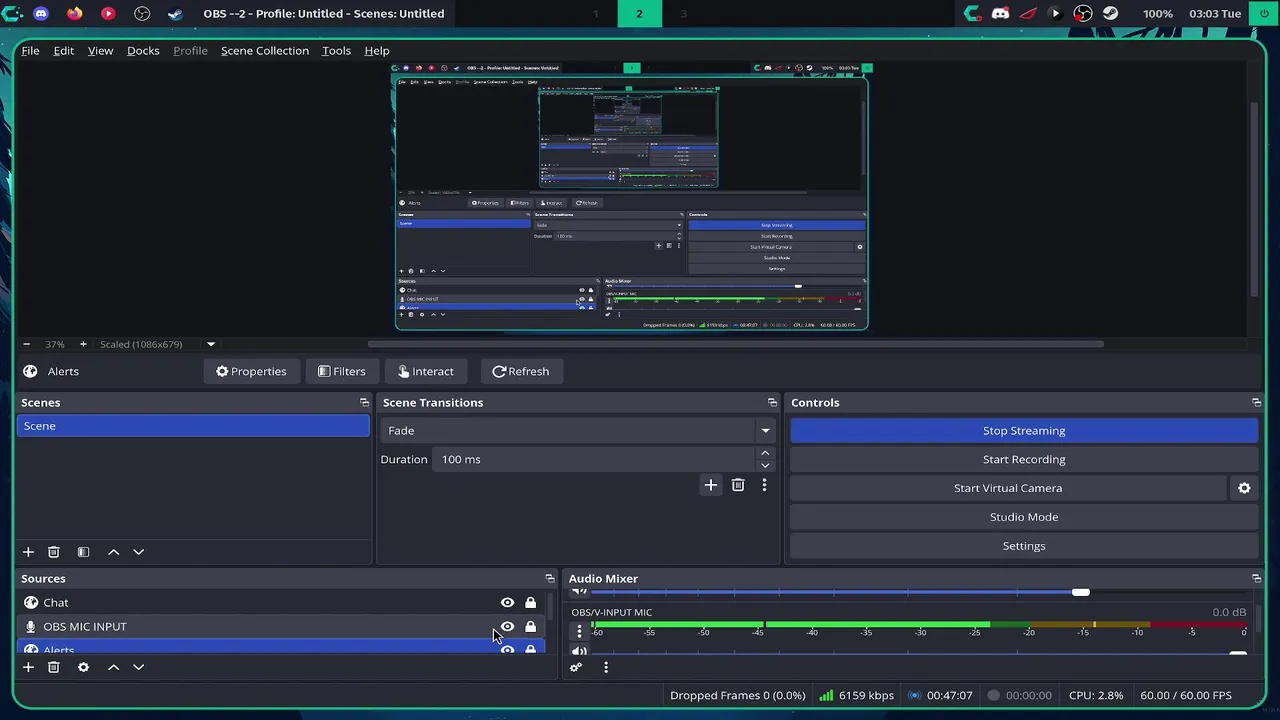Zoom in the preview with plus icon
1280x720 pixels.
(x=83, y=344)
